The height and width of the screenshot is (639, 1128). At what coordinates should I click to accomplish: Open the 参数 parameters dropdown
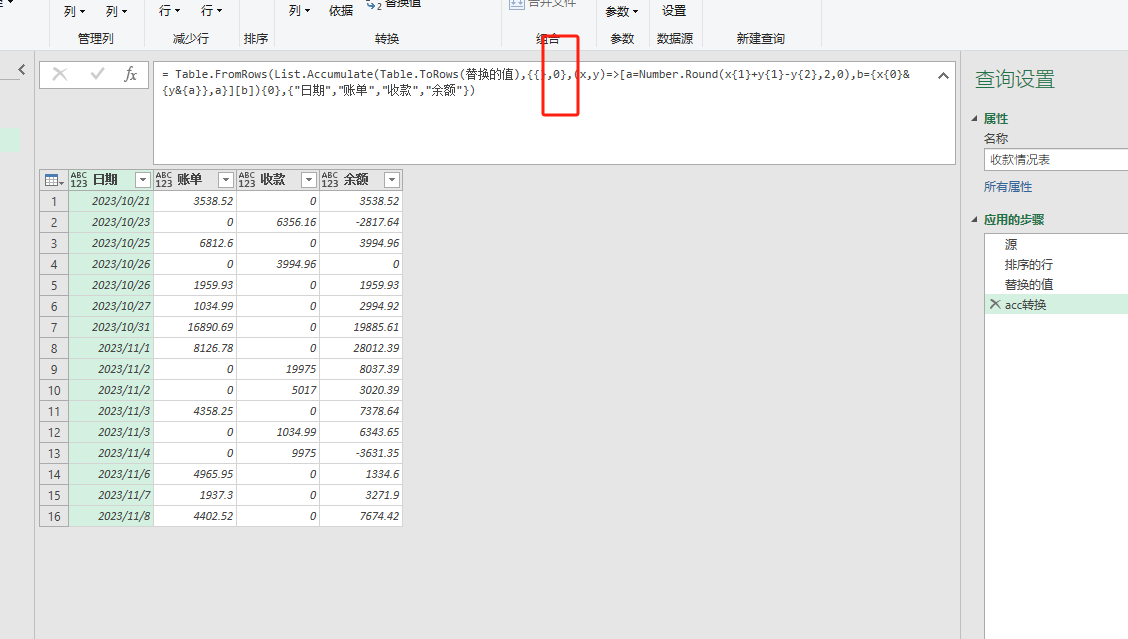coord(621,11)
